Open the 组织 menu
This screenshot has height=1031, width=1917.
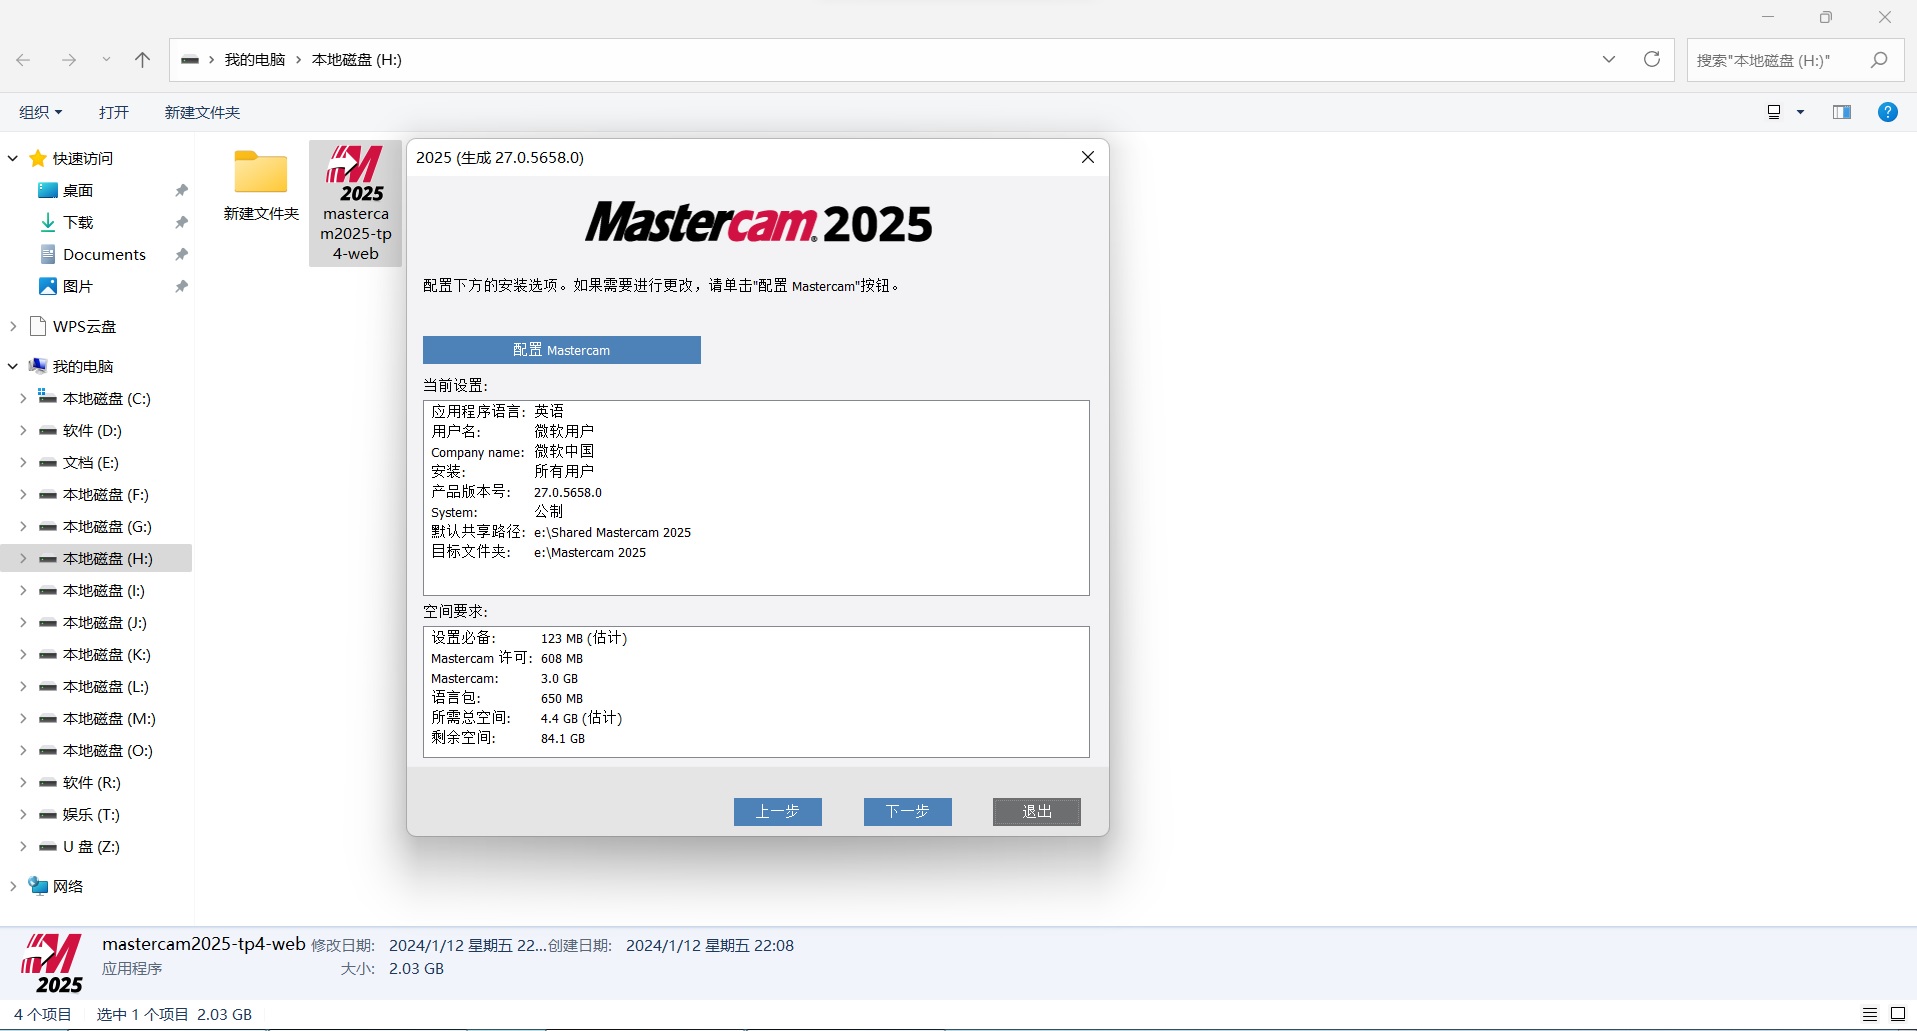tap(41, 112)
